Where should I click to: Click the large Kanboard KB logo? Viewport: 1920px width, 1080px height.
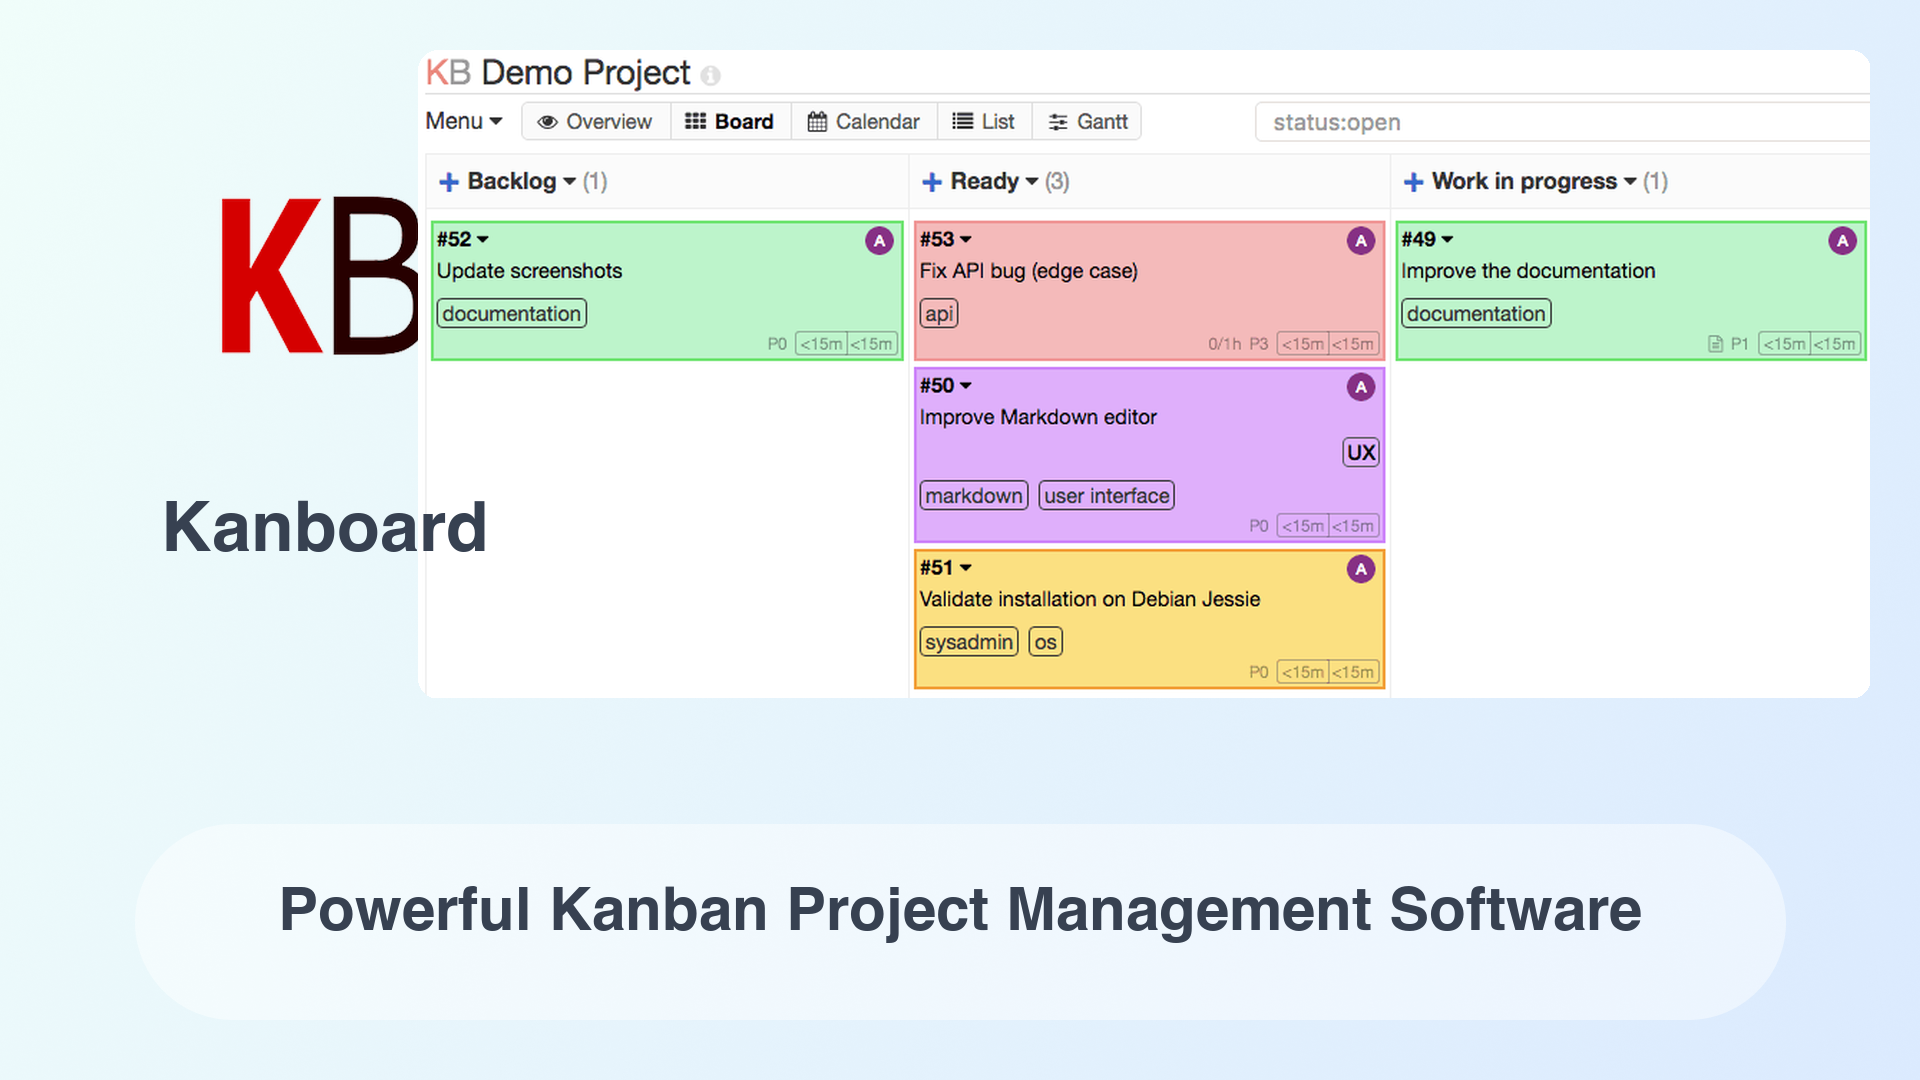coord(319,275)
